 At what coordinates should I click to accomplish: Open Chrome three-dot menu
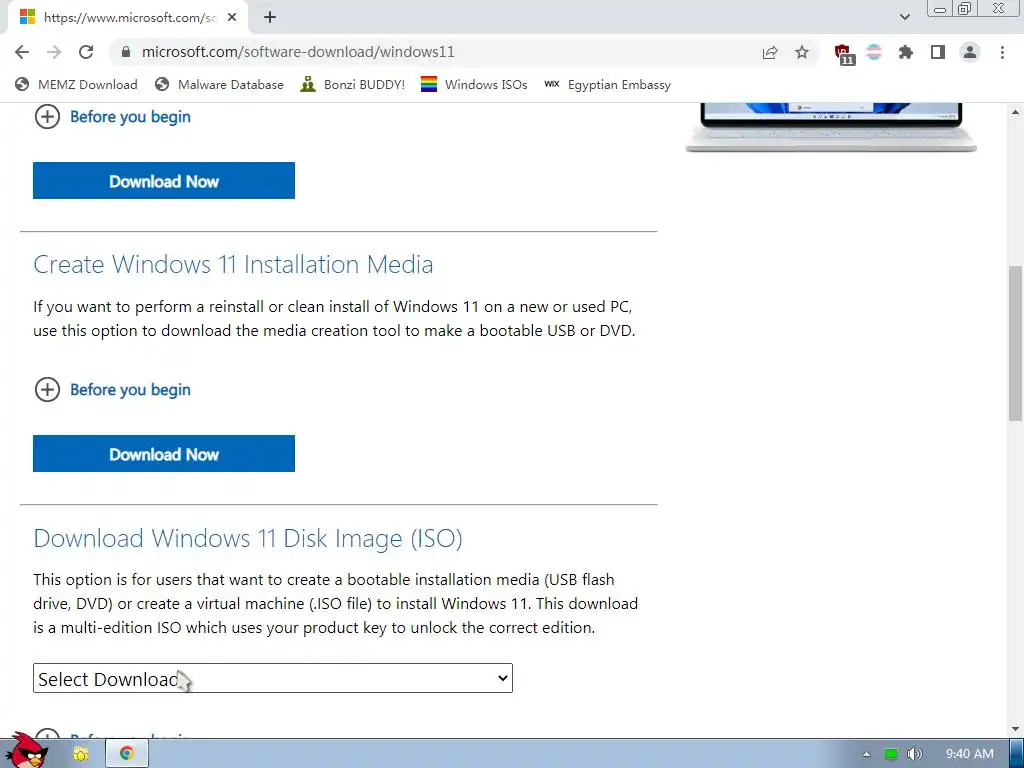pos(1002,52)
